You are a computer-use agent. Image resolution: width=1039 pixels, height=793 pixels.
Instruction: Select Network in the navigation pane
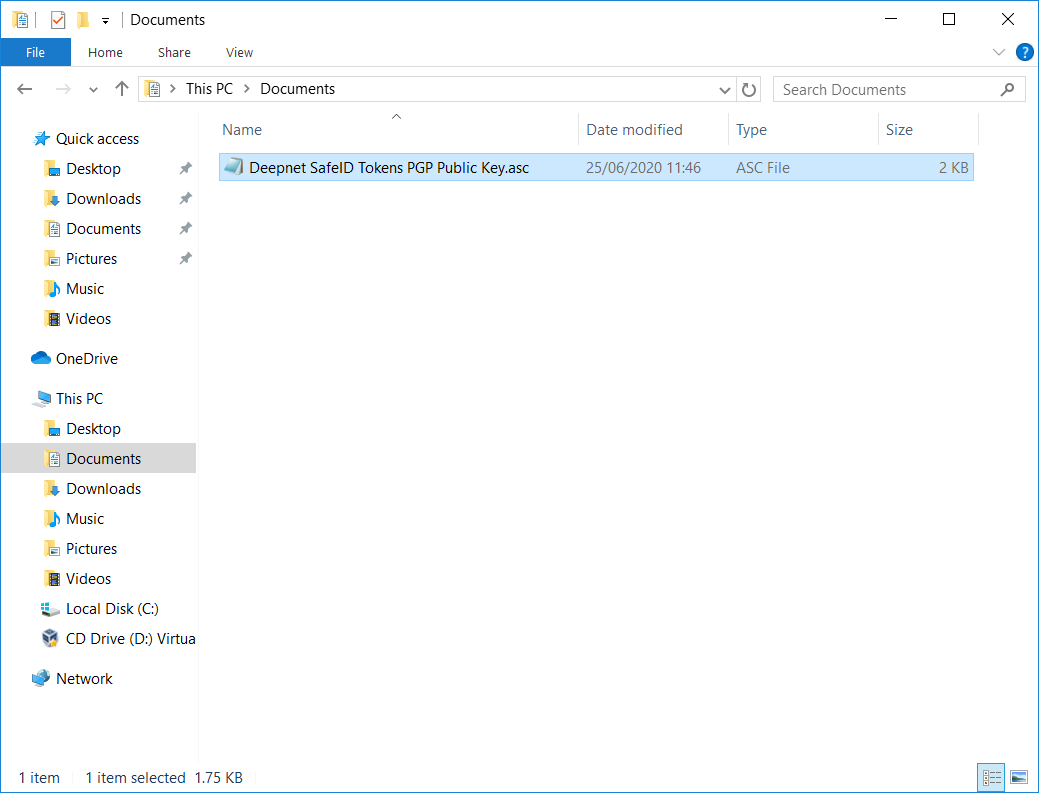pyautogui.click(x=84, y=678)
